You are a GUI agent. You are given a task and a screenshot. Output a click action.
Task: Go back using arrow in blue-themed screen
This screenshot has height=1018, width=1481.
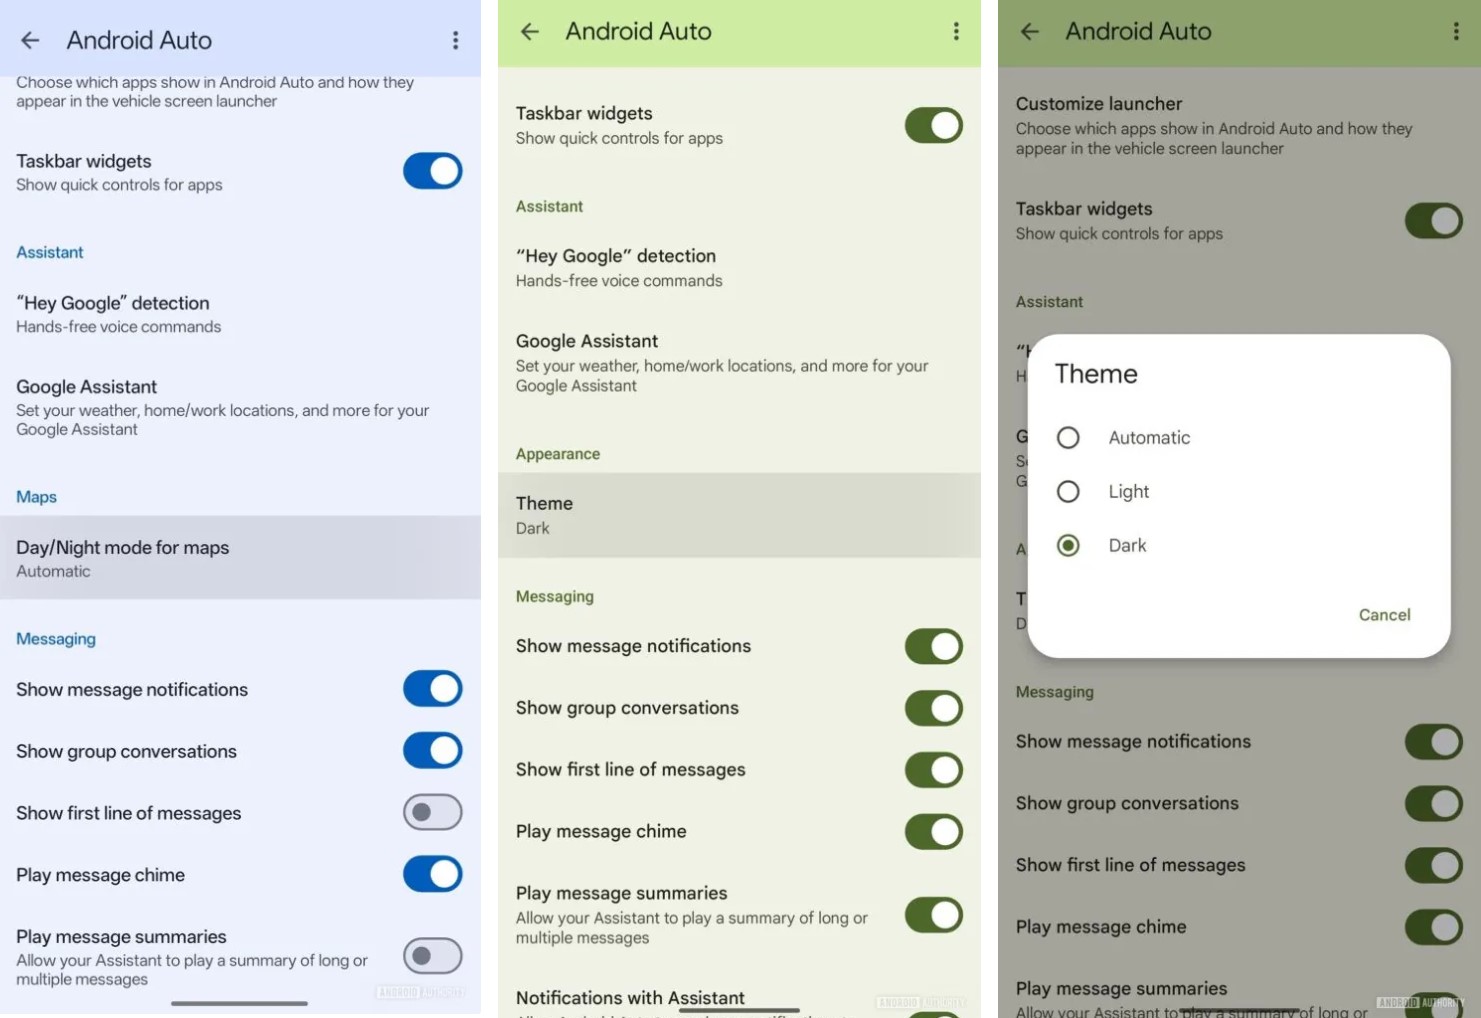(30, 40)
